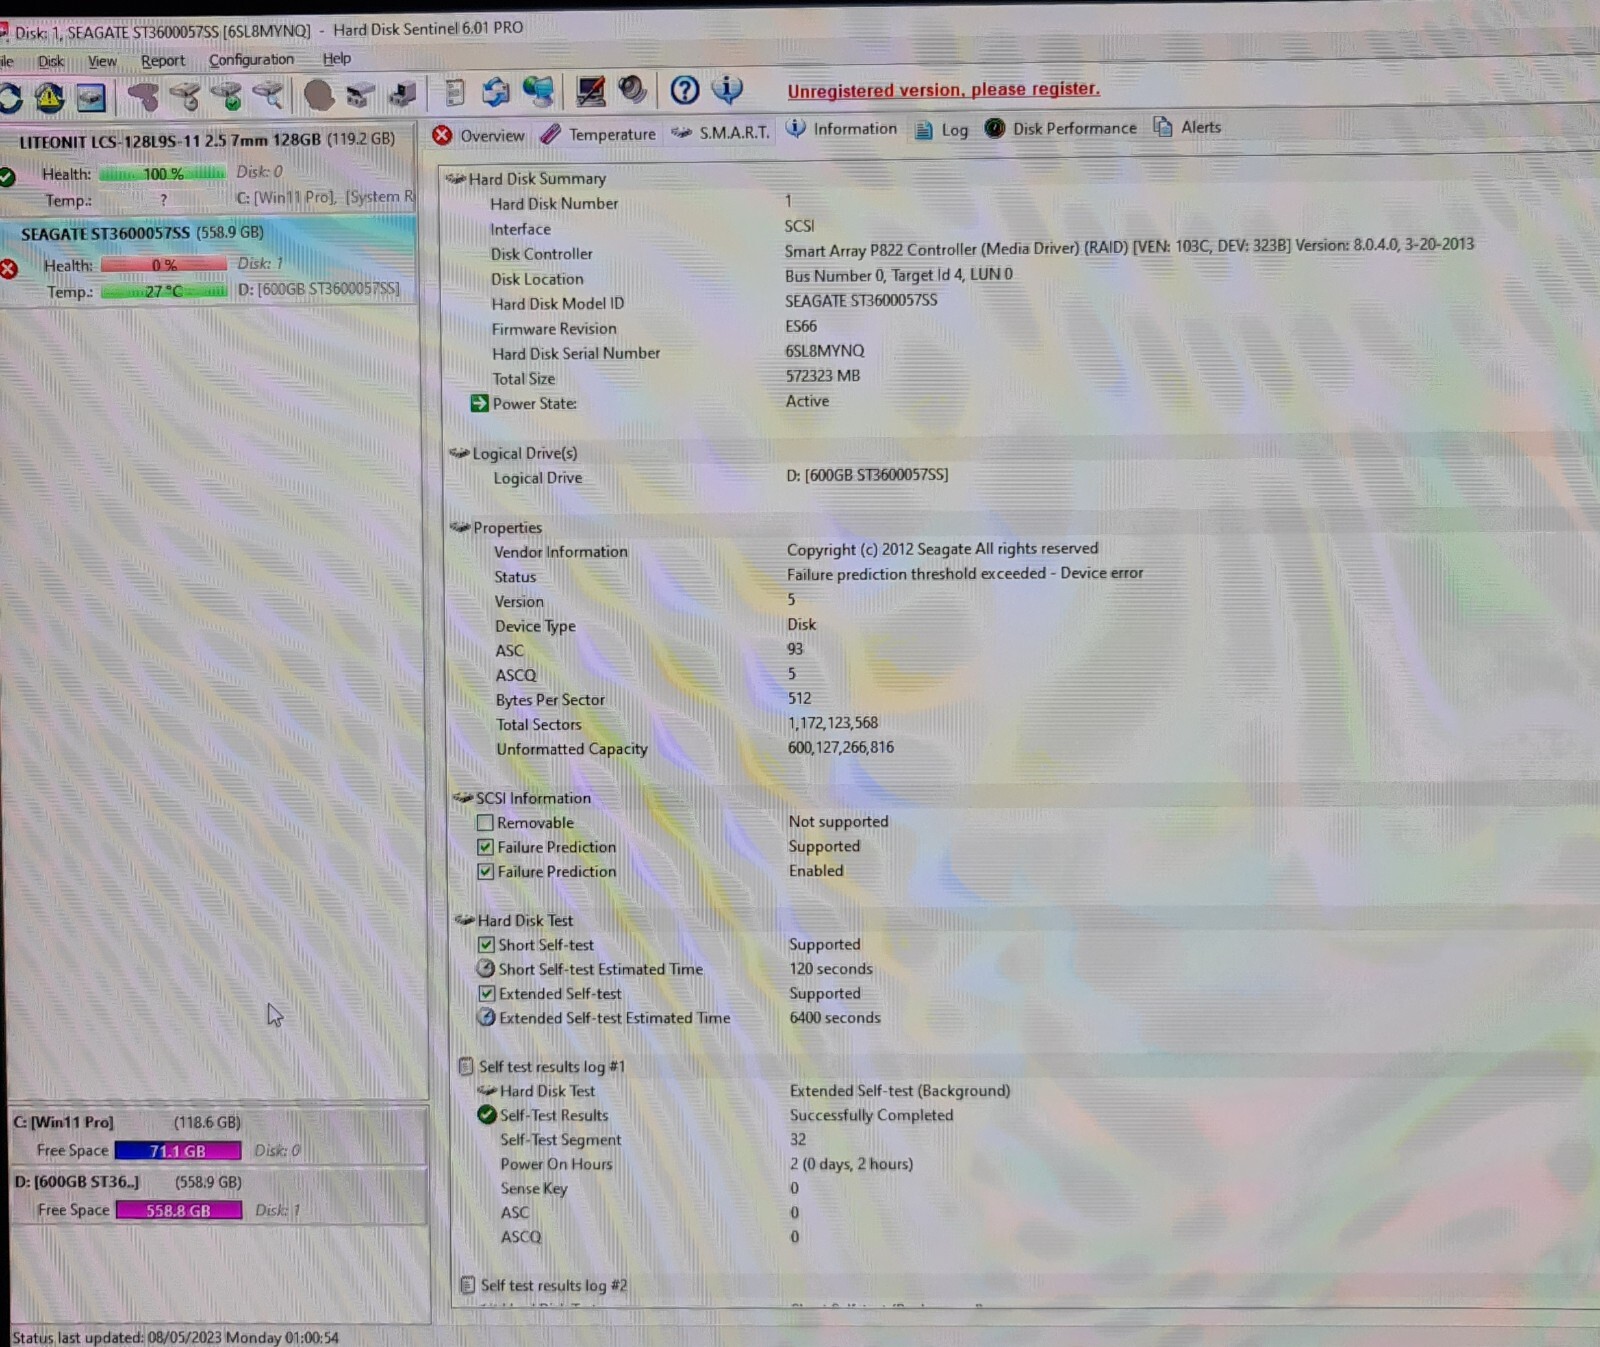Click the speaker sound alert toolbar icon
This screenshot has width=1600, height=1347.
click(632, 90)
